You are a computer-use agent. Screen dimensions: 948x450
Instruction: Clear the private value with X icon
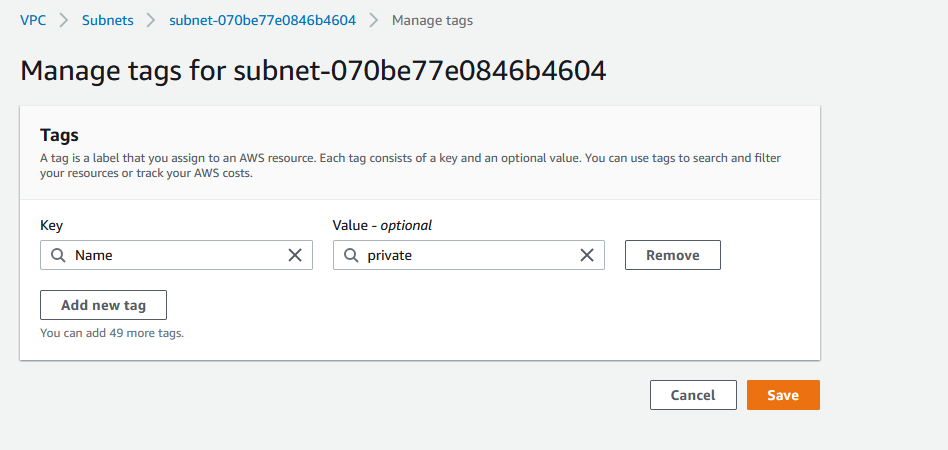coord(586,255)
